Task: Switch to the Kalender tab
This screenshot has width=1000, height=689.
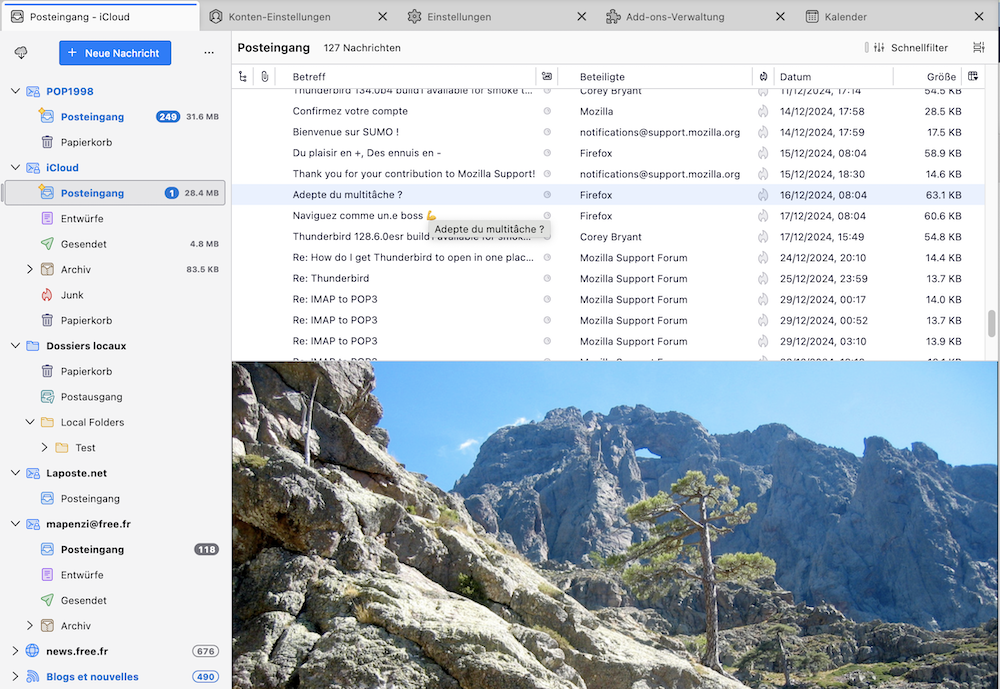Action: (845, 17)
